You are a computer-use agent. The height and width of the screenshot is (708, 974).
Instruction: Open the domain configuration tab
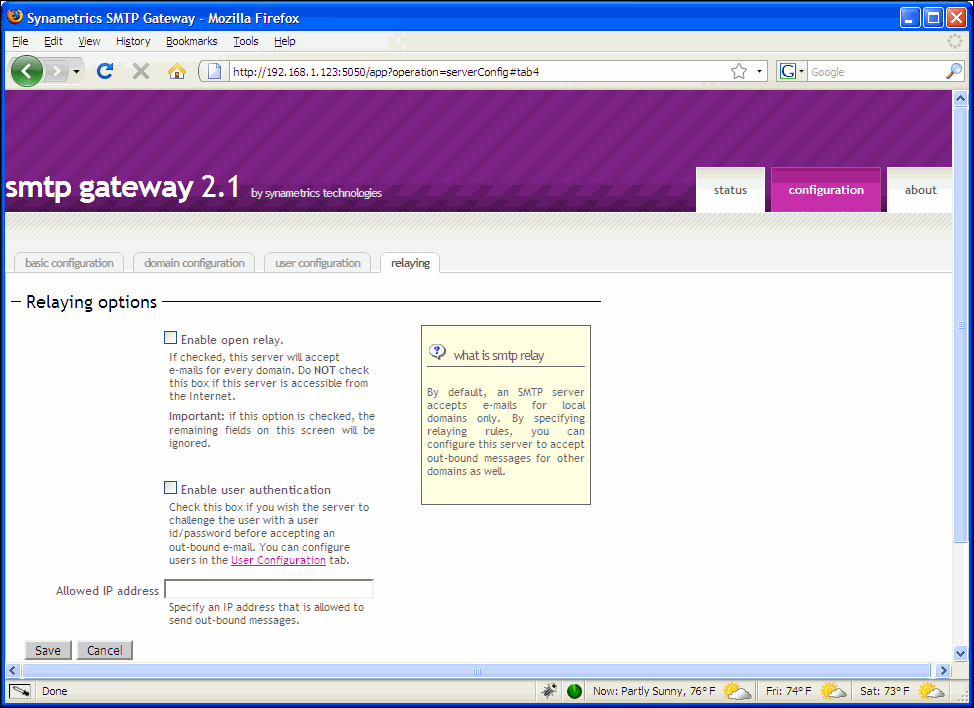pos(194,263)
